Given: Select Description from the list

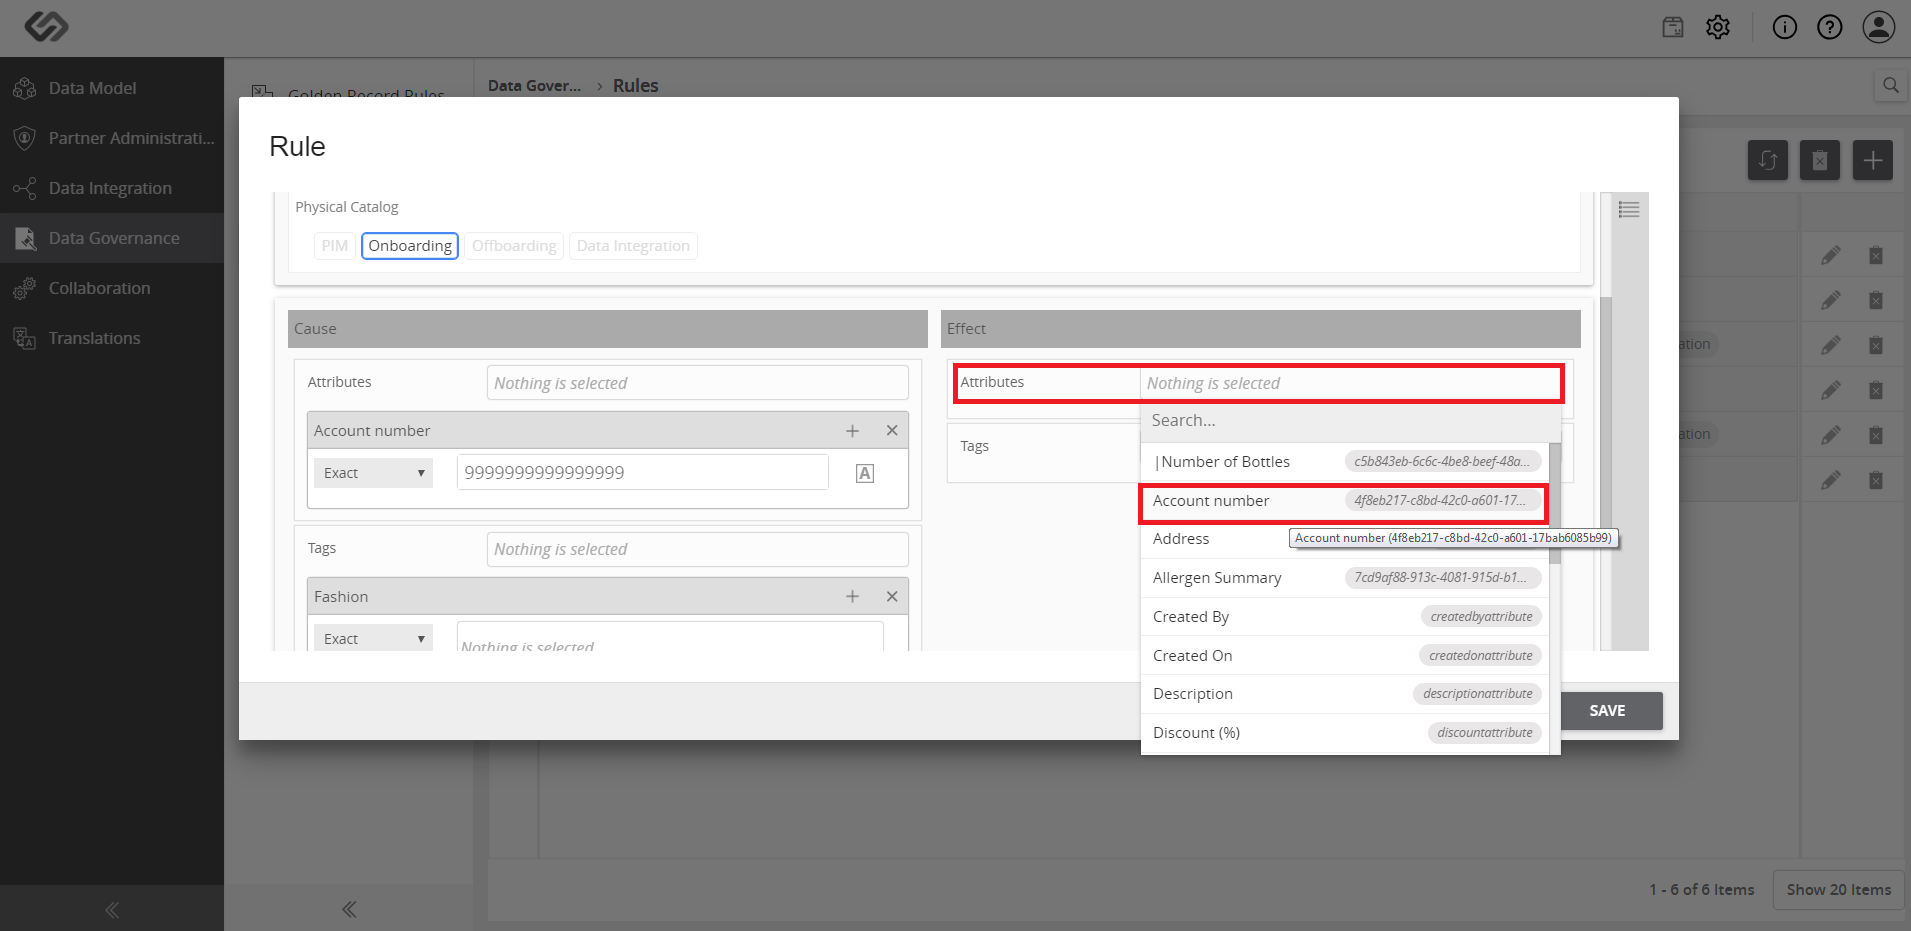Looking at the screenshot, I should pos(1345,694).
